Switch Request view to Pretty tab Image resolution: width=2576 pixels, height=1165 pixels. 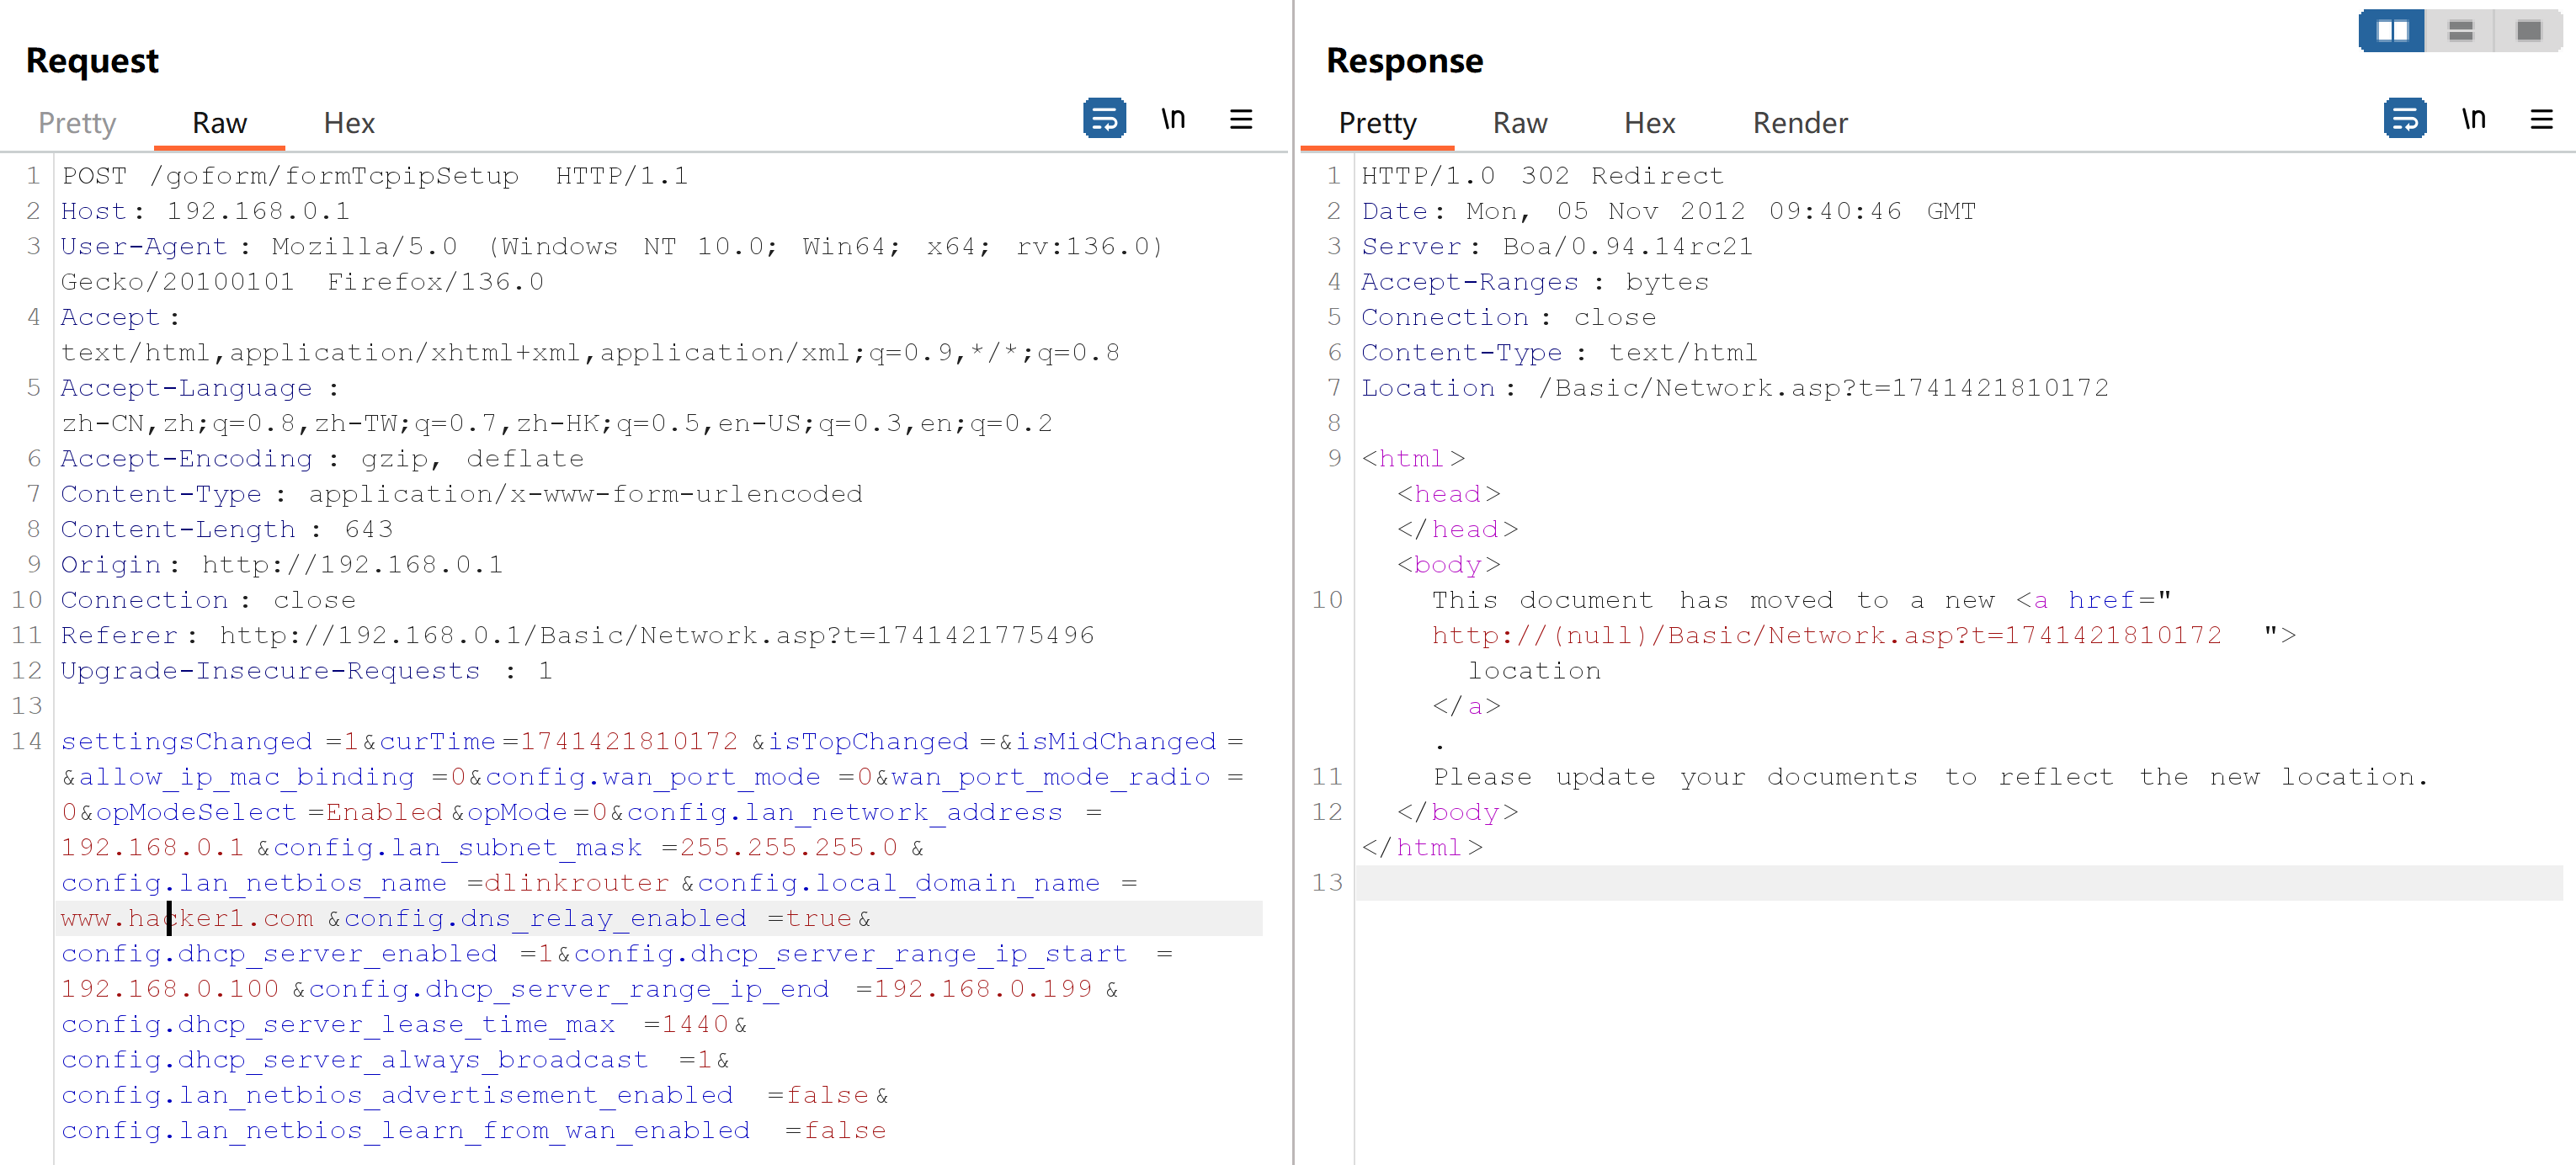(x=77, y=123)
